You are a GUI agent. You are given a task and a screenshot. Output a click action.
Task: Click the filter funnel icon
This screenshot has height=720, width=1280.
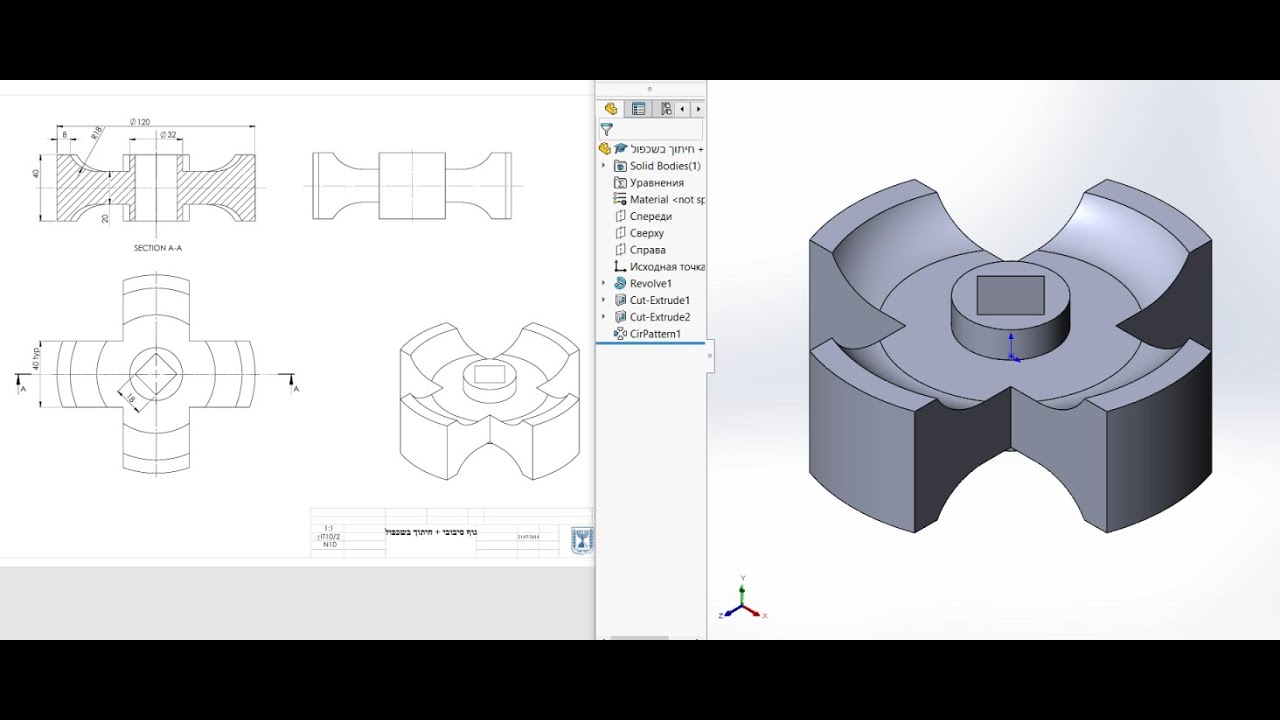click(x=606, y=130)
